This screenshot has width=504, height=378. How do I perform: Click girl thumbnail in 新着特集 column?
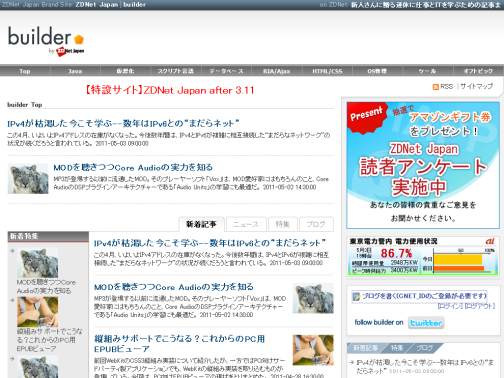(37, 312)
